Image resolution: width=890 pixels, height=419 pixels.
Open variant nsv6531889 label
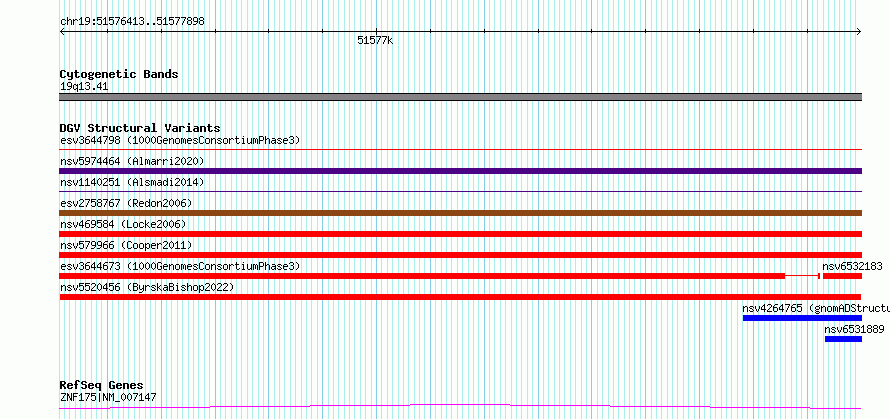point(854,329)
